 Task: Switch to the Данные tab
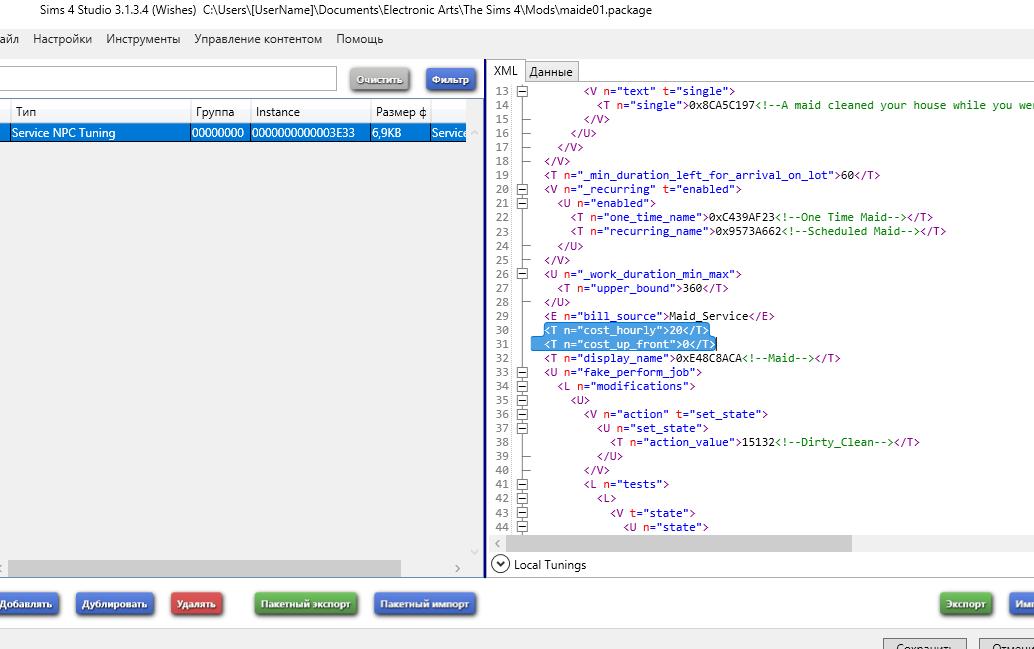pos(551,72)
